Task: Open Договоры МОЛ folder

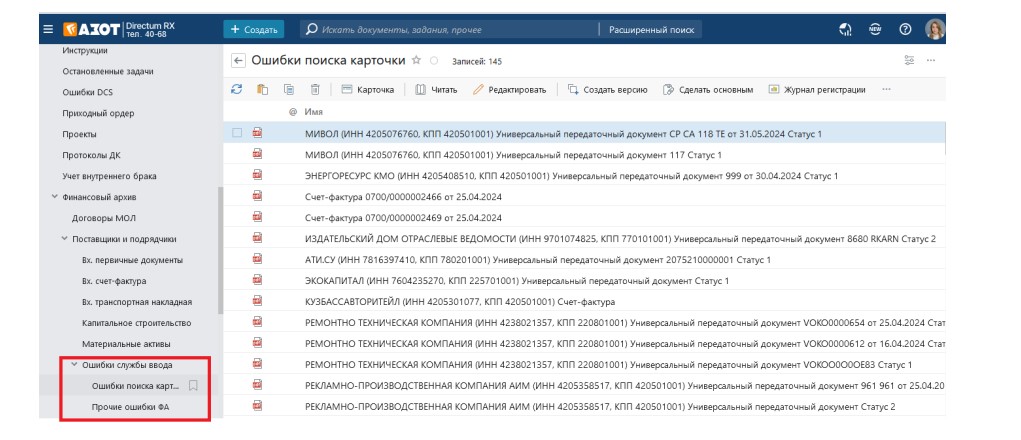Action: coord(104,218)
